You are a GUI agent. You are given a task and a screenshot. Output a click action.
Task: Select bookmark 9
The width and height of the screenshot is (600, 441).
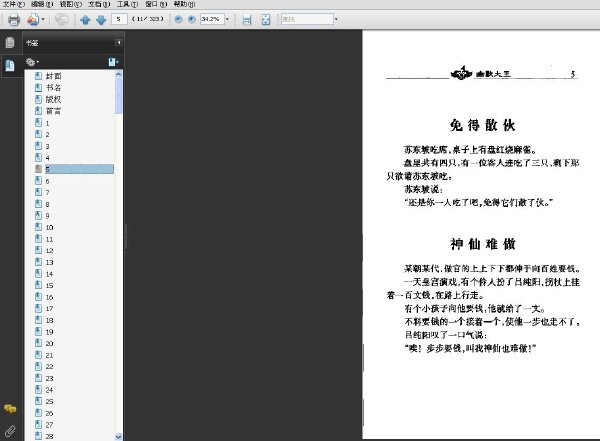coord(47,216)
